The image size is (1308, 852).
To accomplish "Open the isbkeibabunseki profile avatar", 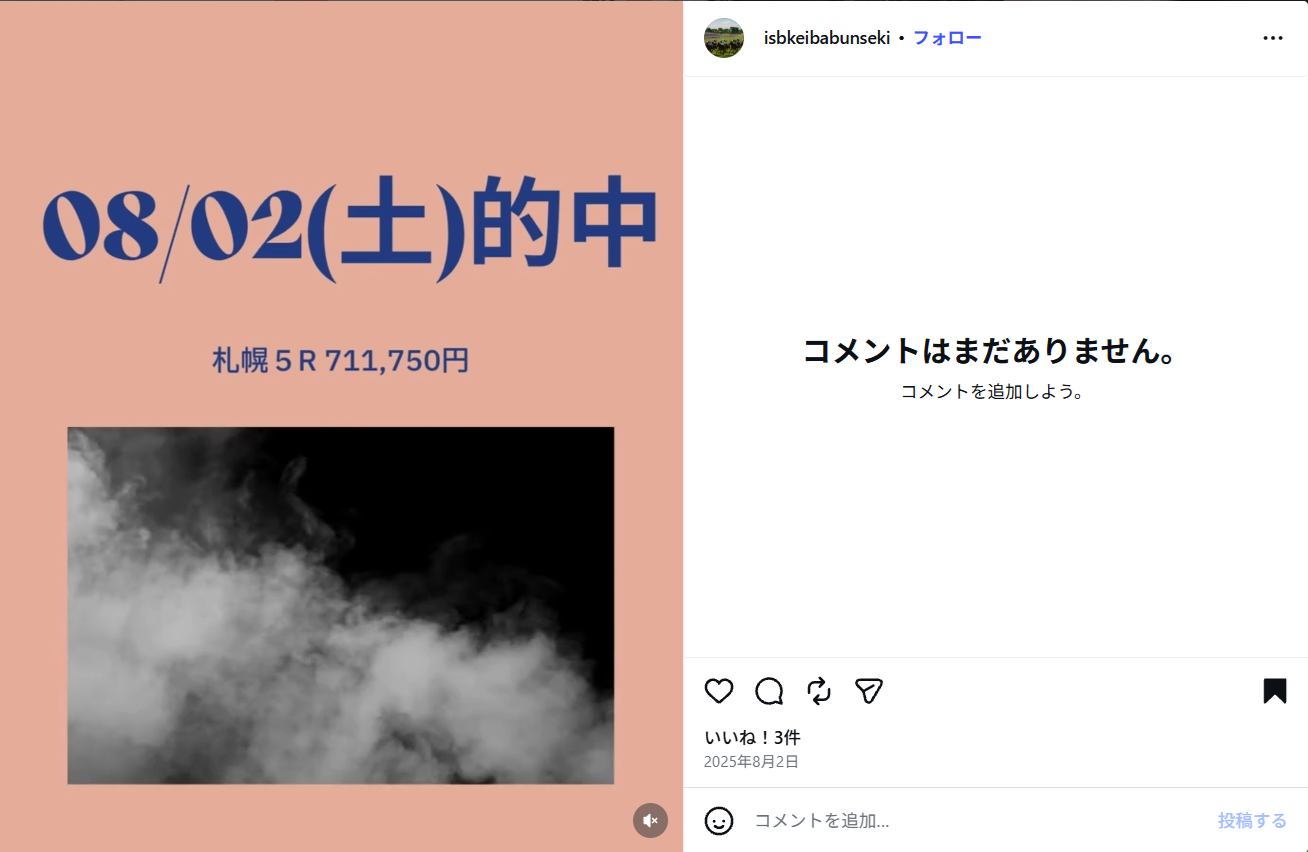I will tap(724, 38).
